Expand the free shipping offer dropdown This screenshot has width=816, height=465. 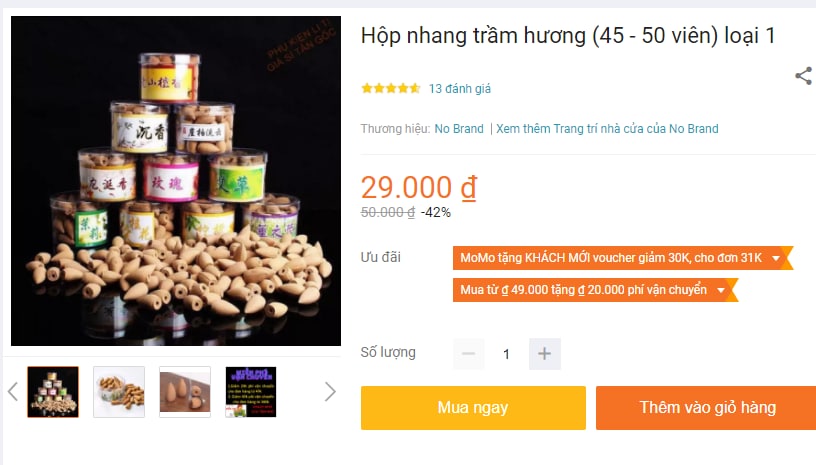click(721, 290)
